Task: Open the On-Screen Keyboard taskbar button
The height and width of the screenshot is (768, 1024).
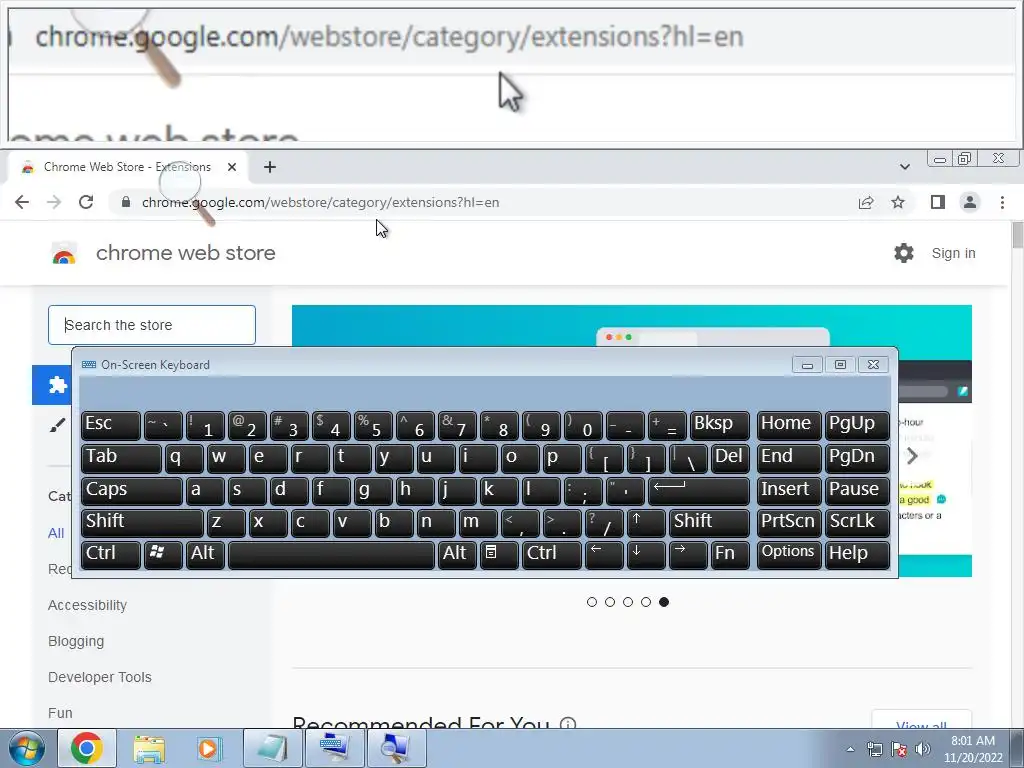Action: pos(335,748)
